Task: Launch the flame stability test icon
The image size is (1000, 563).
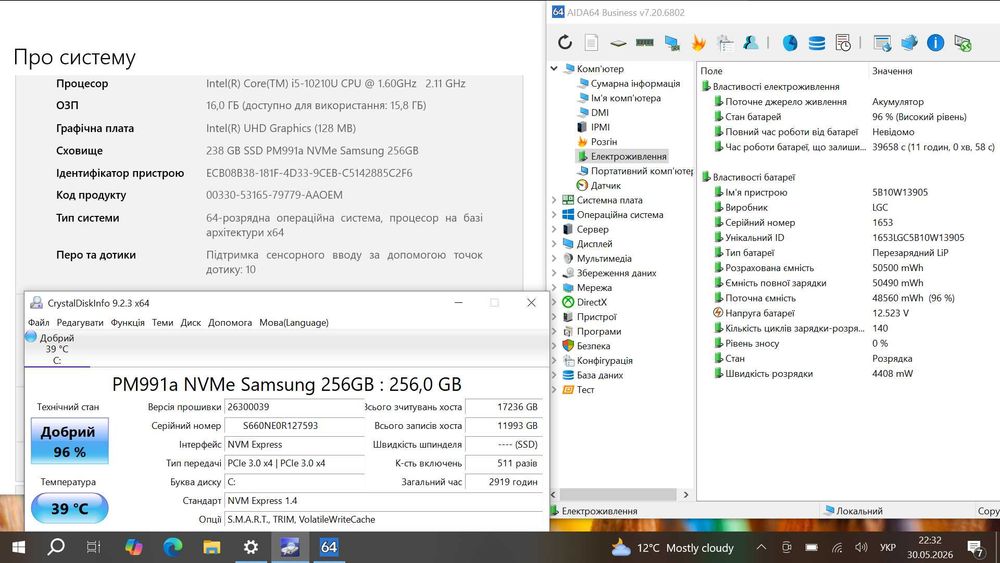Action: [x=698, y=43]
